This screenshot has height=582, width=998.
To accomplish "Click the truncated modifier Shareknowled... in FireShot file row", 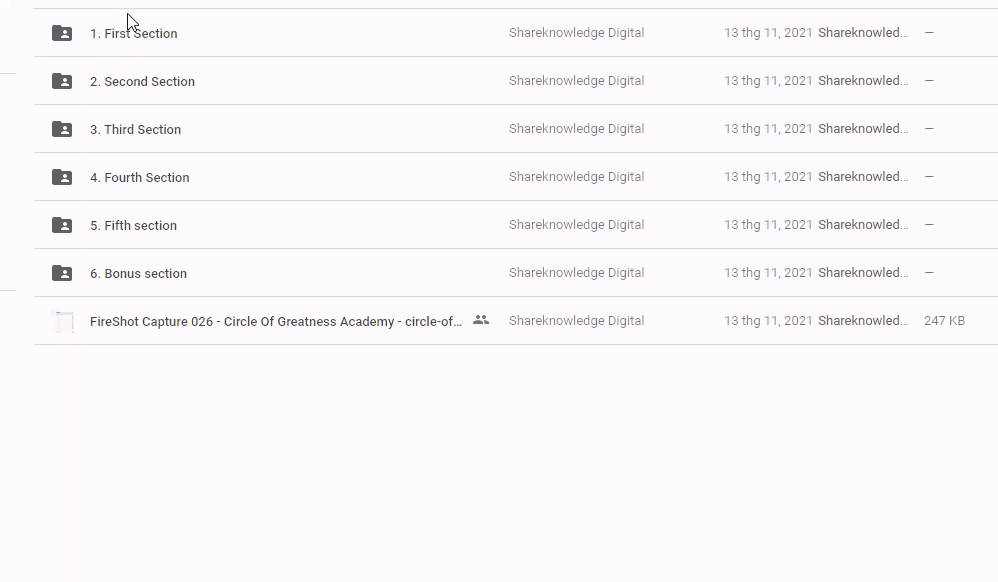I will point(863,321).
